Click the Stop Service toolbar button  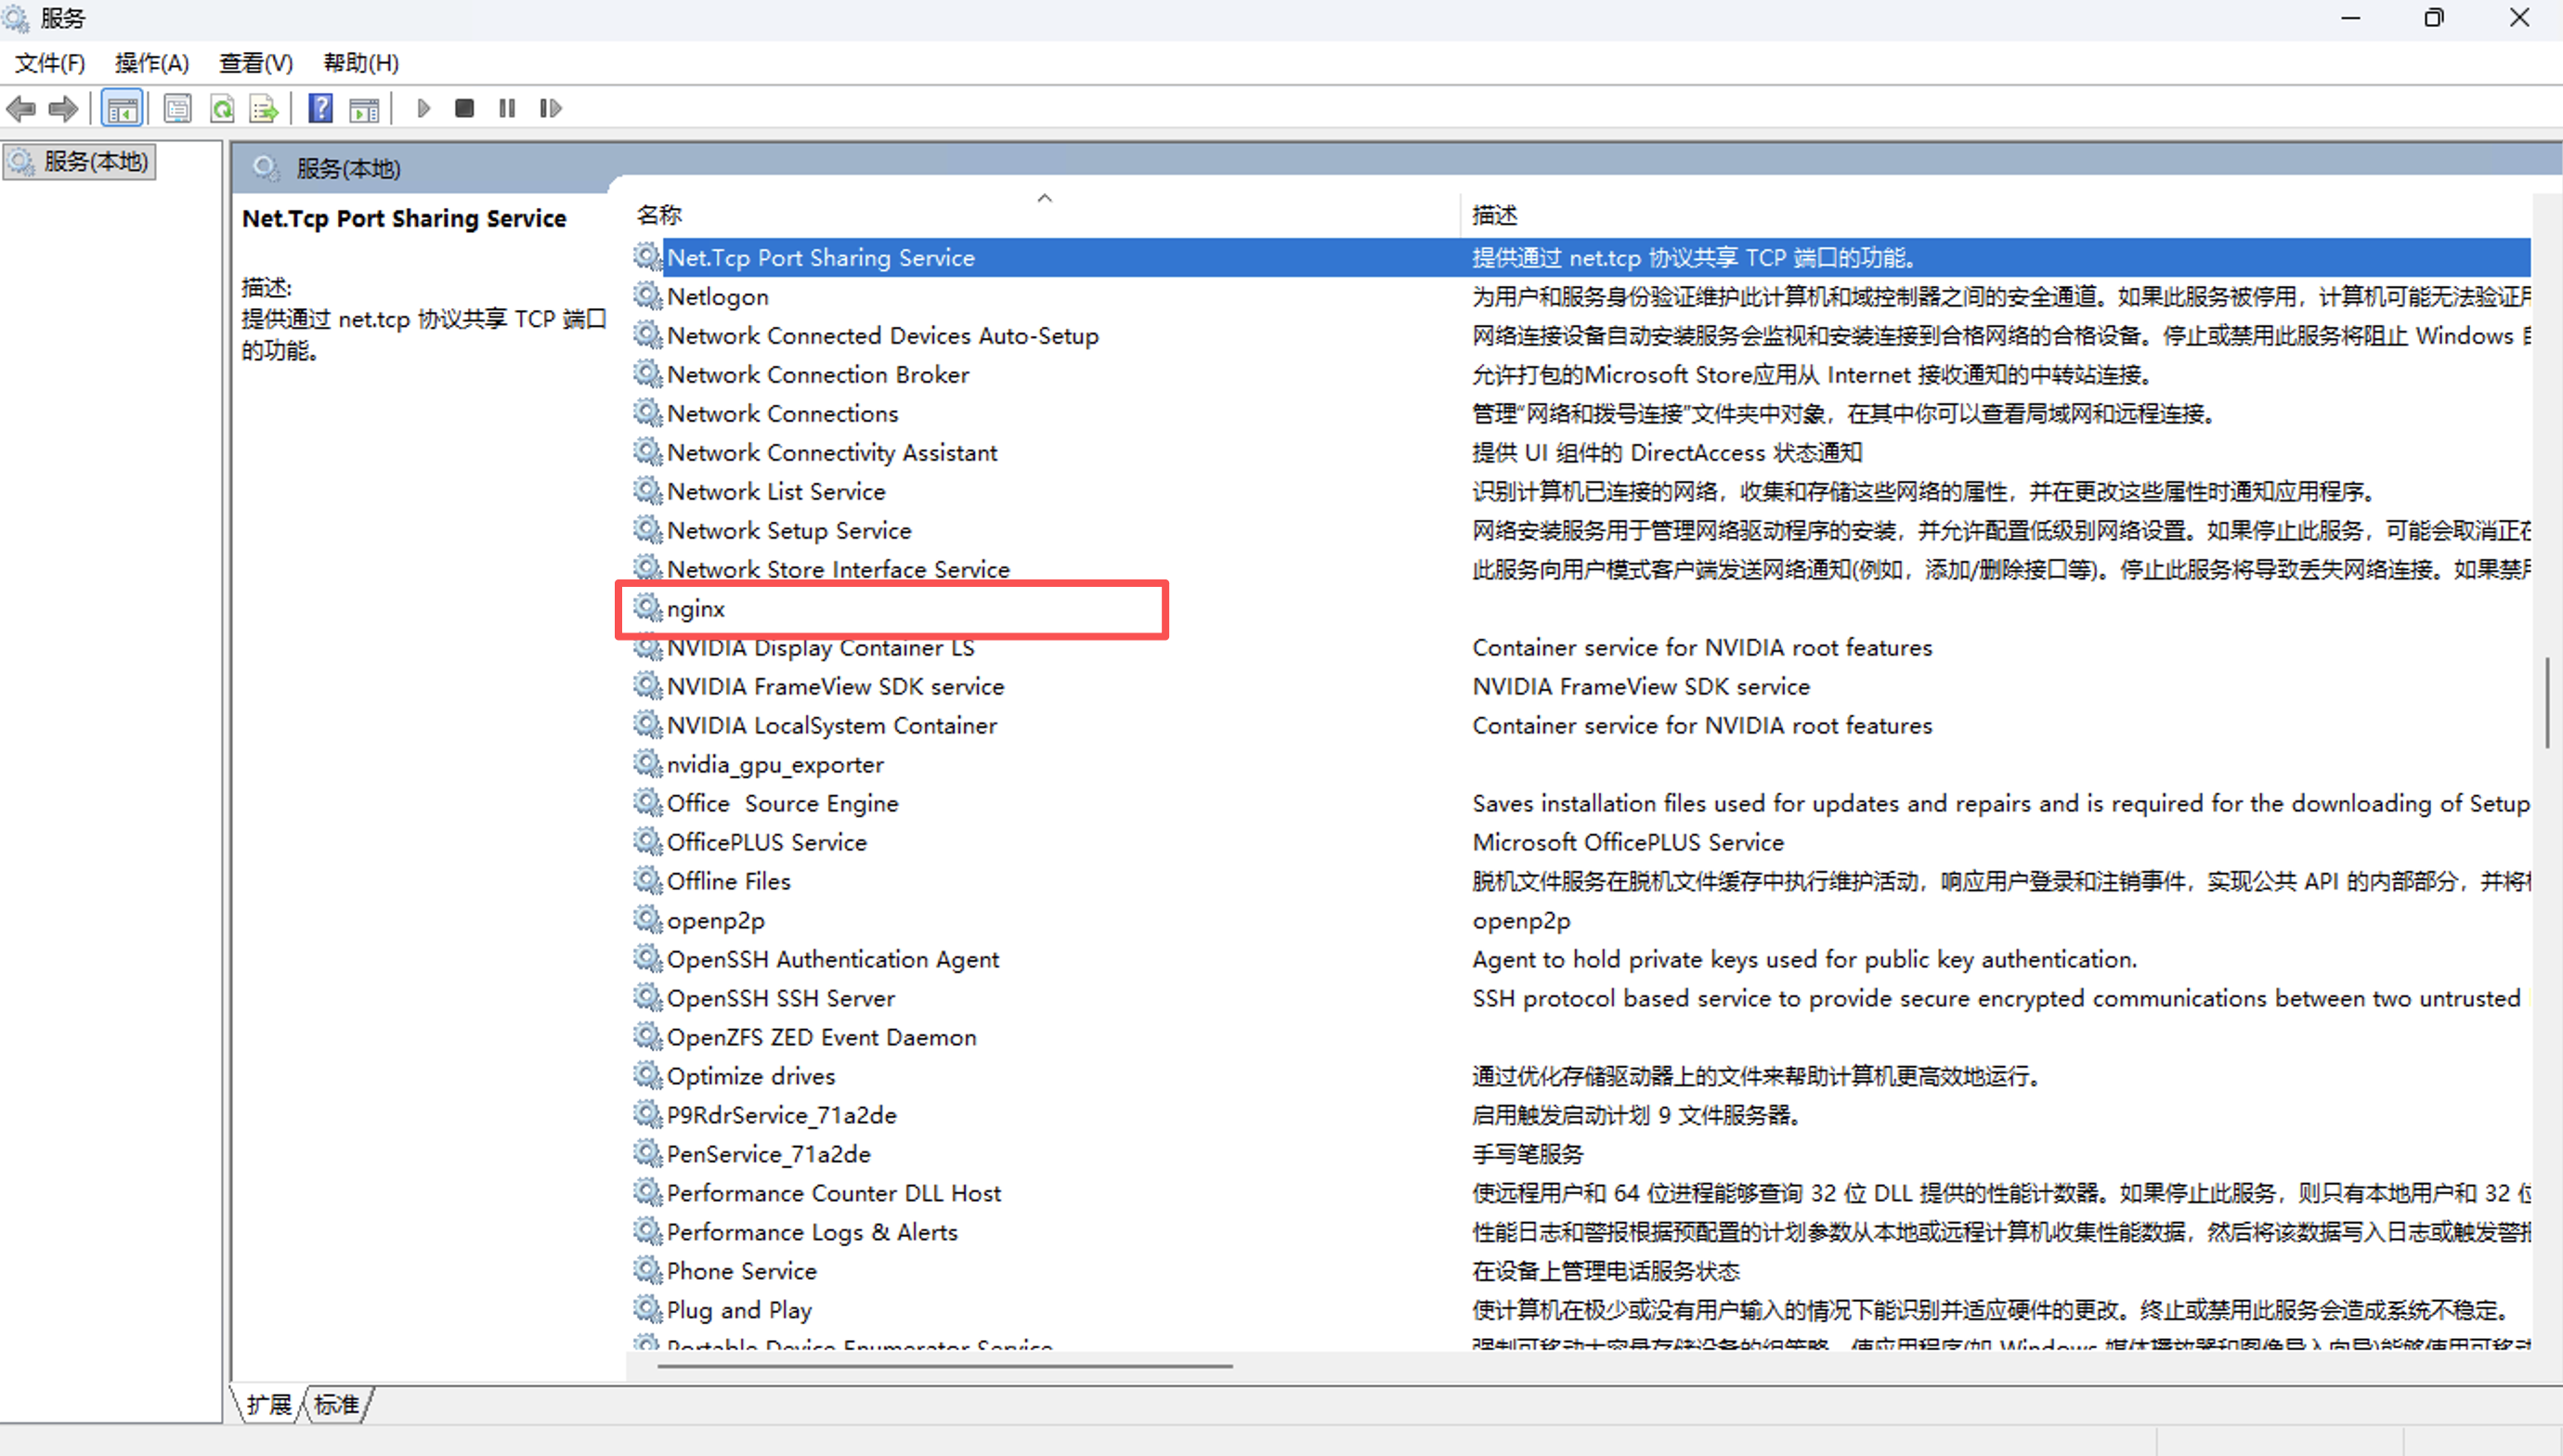tap(464, 108)
